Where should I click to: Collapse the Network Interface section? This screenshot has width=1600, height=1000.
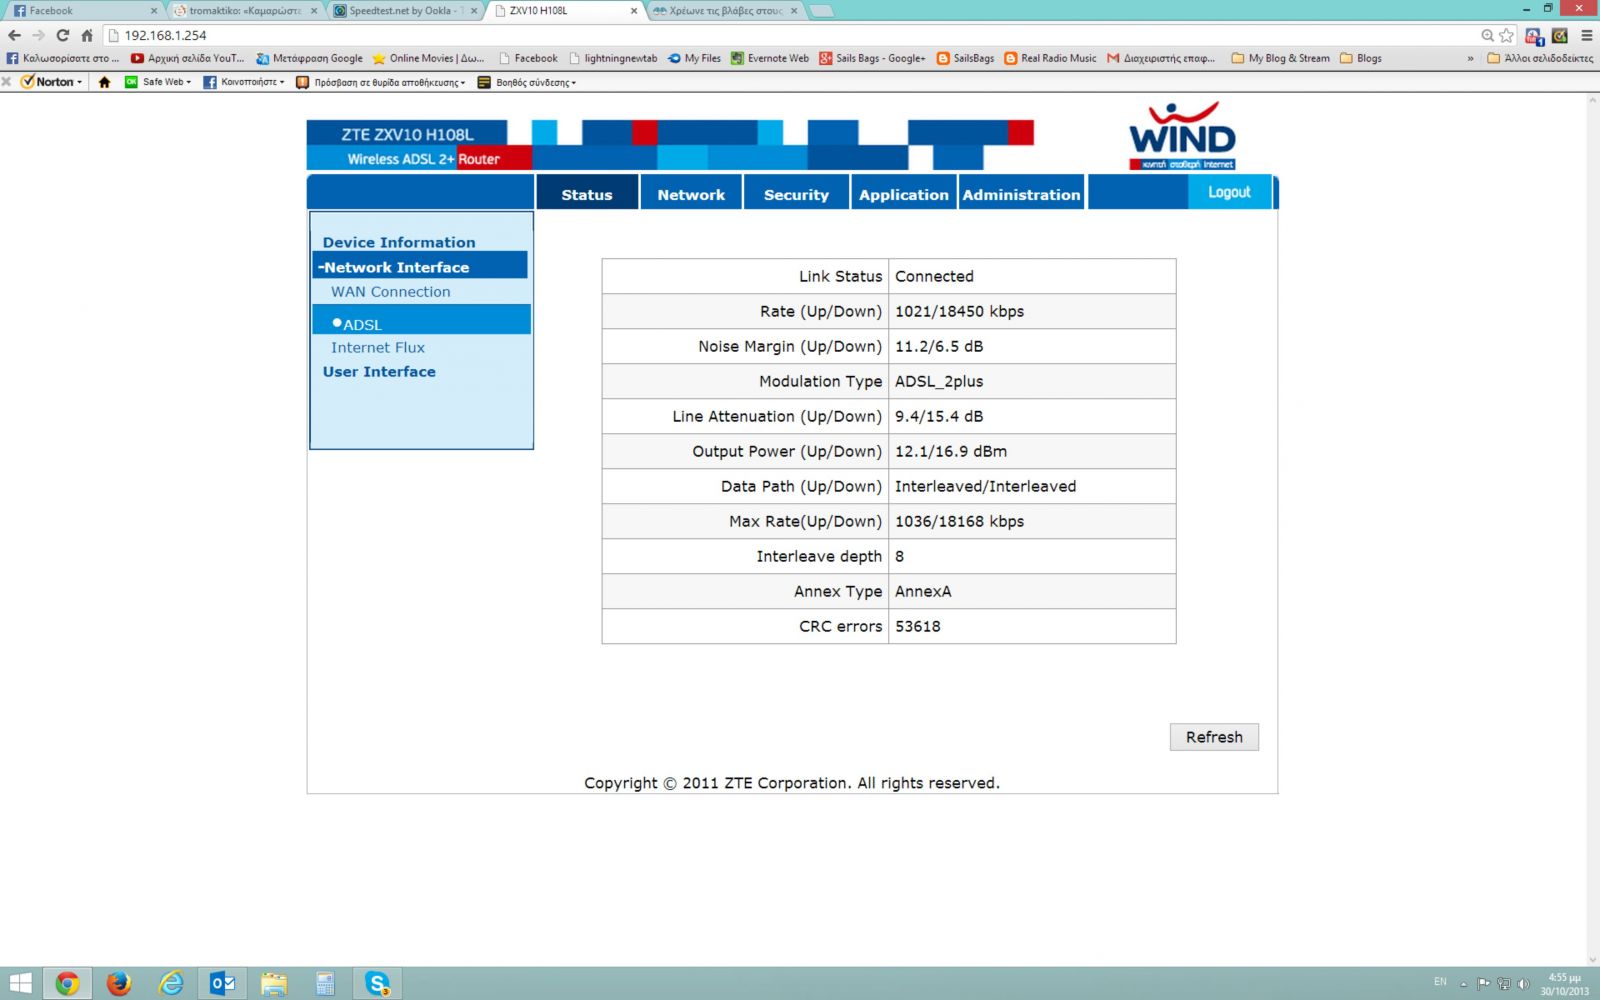tap(420, 267)
